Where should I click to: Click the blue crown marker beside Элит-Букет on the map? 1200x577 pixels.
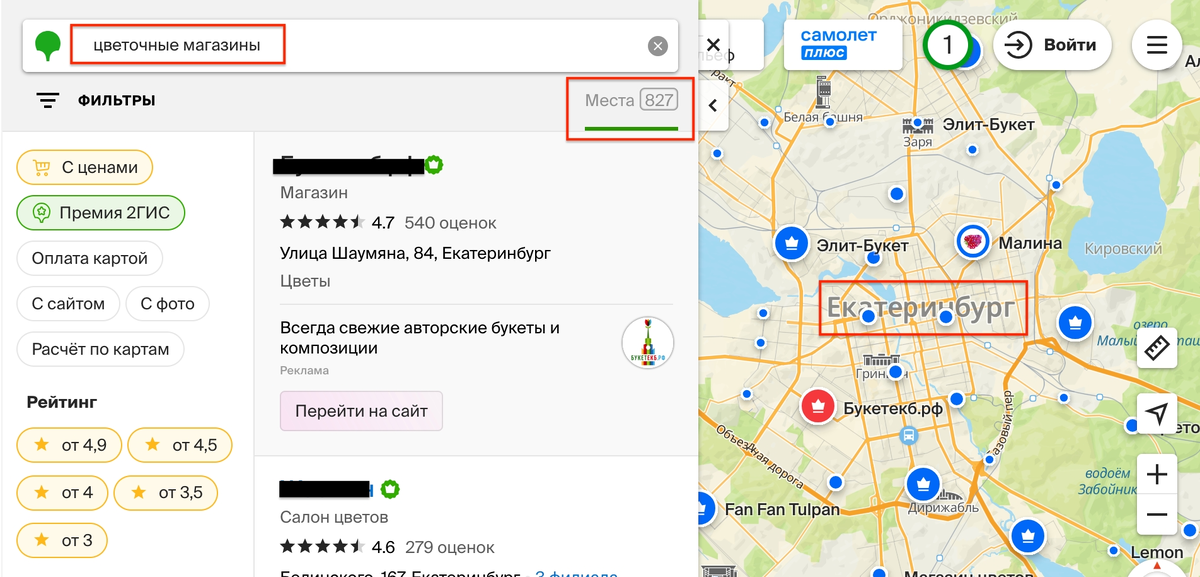791,242
